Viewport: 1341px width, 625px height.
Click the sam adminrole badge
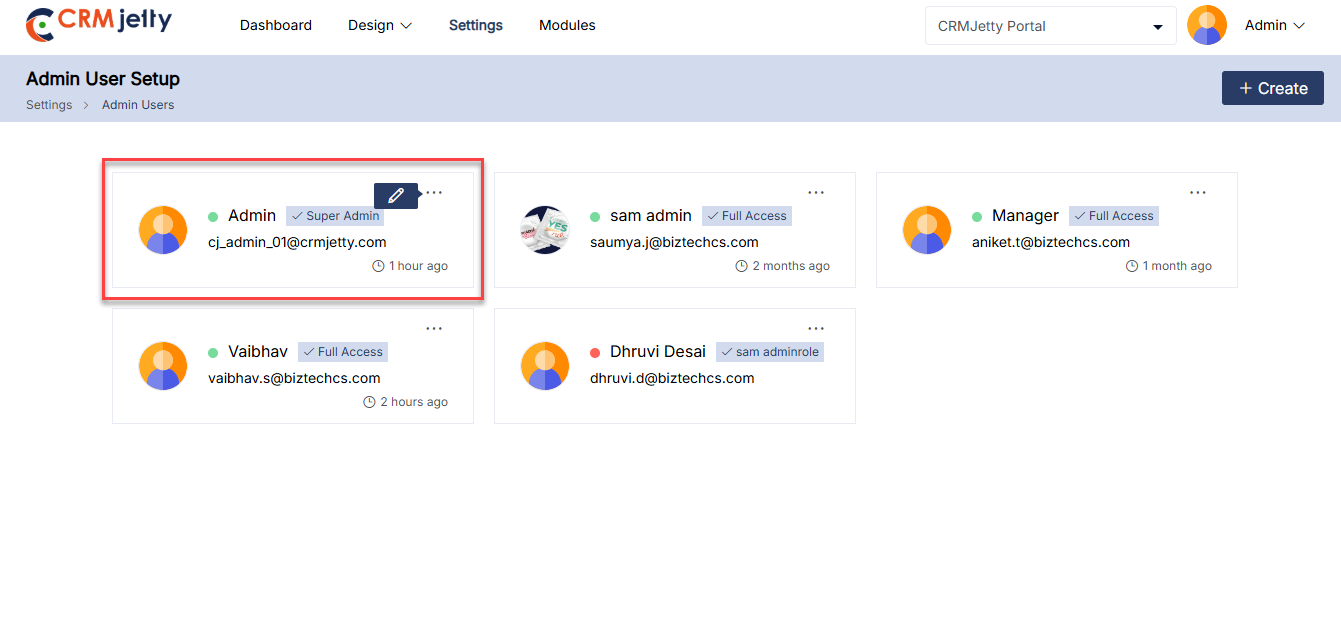(x=770, y=352)
